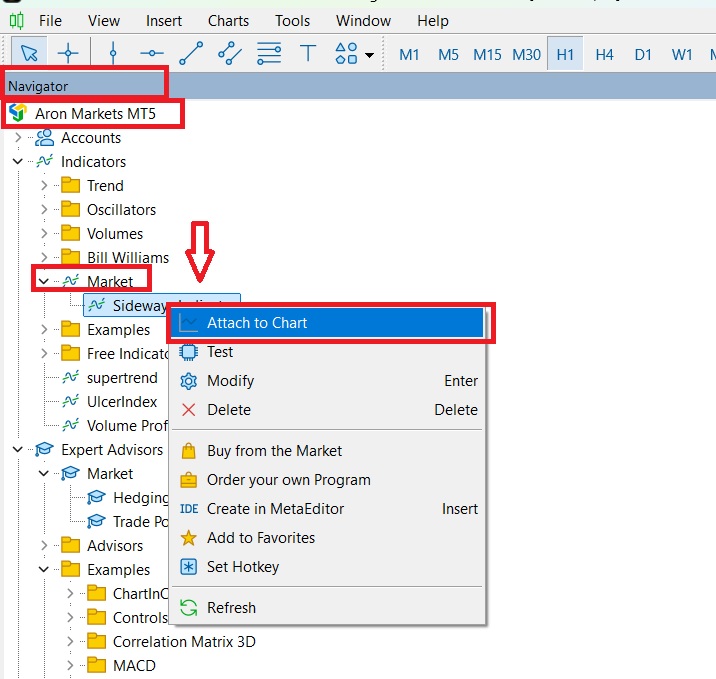
Task: Select the equidistant channel tool
Action: [x=230, y=54]
